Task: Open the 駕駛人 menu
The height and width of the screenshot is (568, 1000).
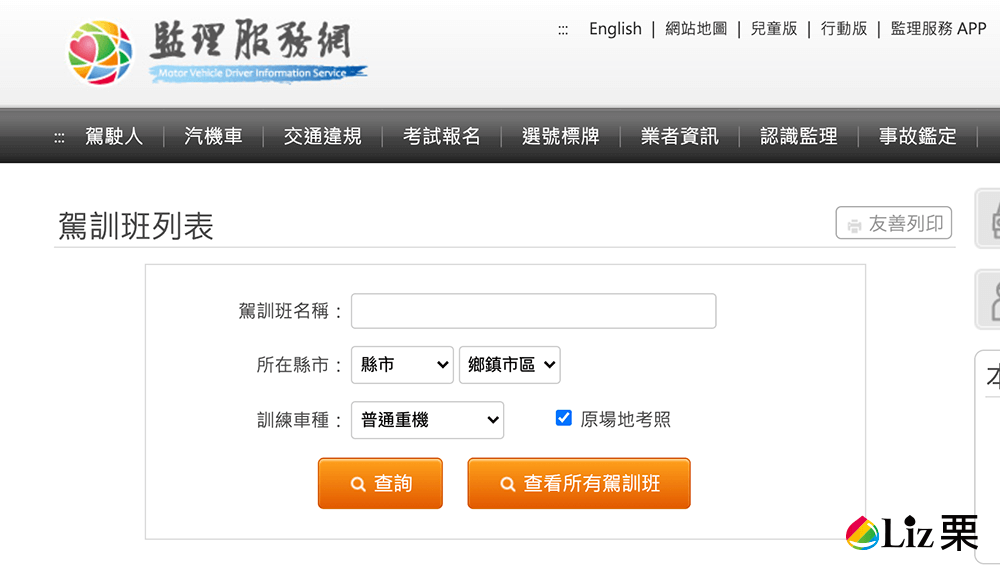Action: (x=114, y=136)
